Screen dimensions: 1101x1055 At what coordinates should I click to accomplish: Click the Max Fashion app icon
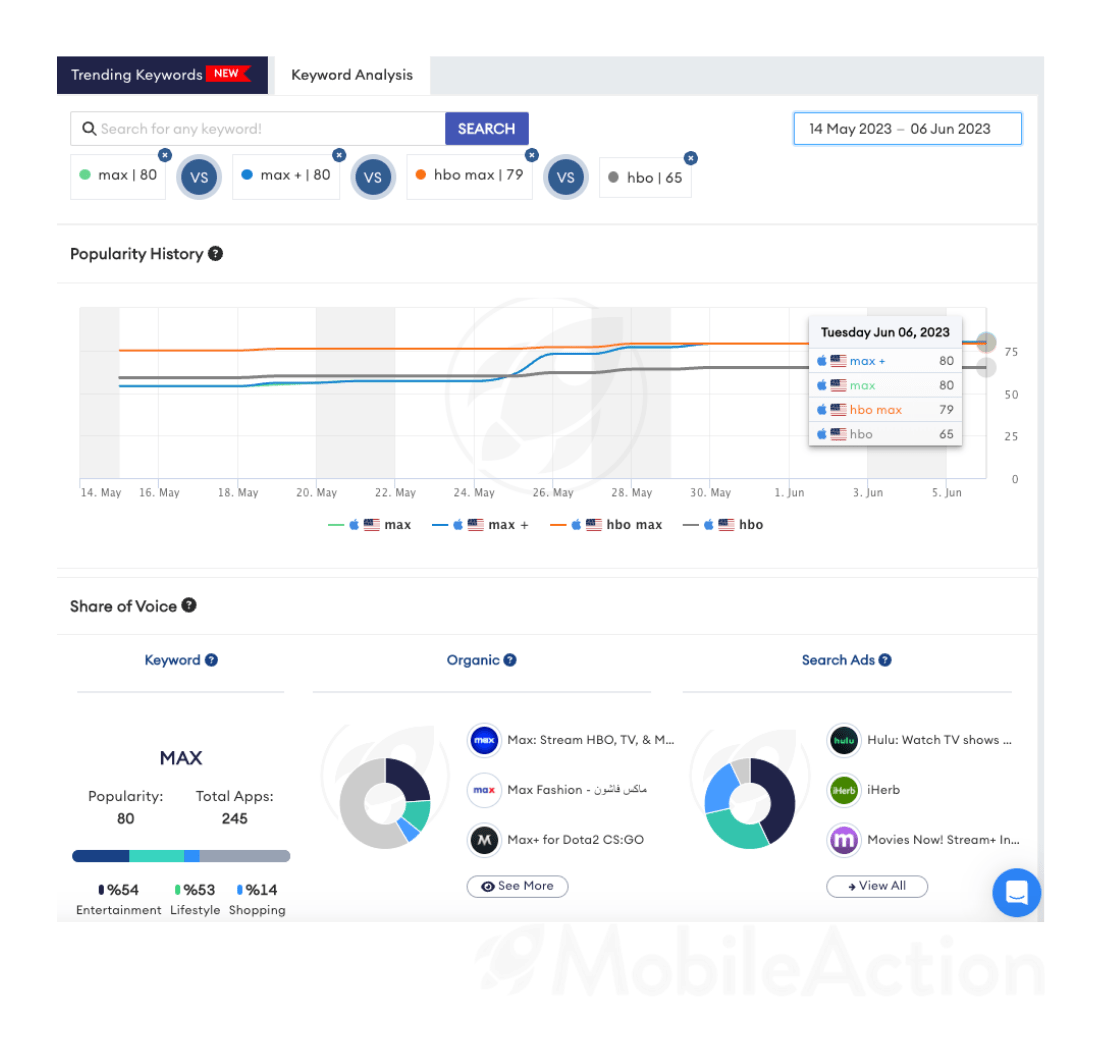point(484,790)
